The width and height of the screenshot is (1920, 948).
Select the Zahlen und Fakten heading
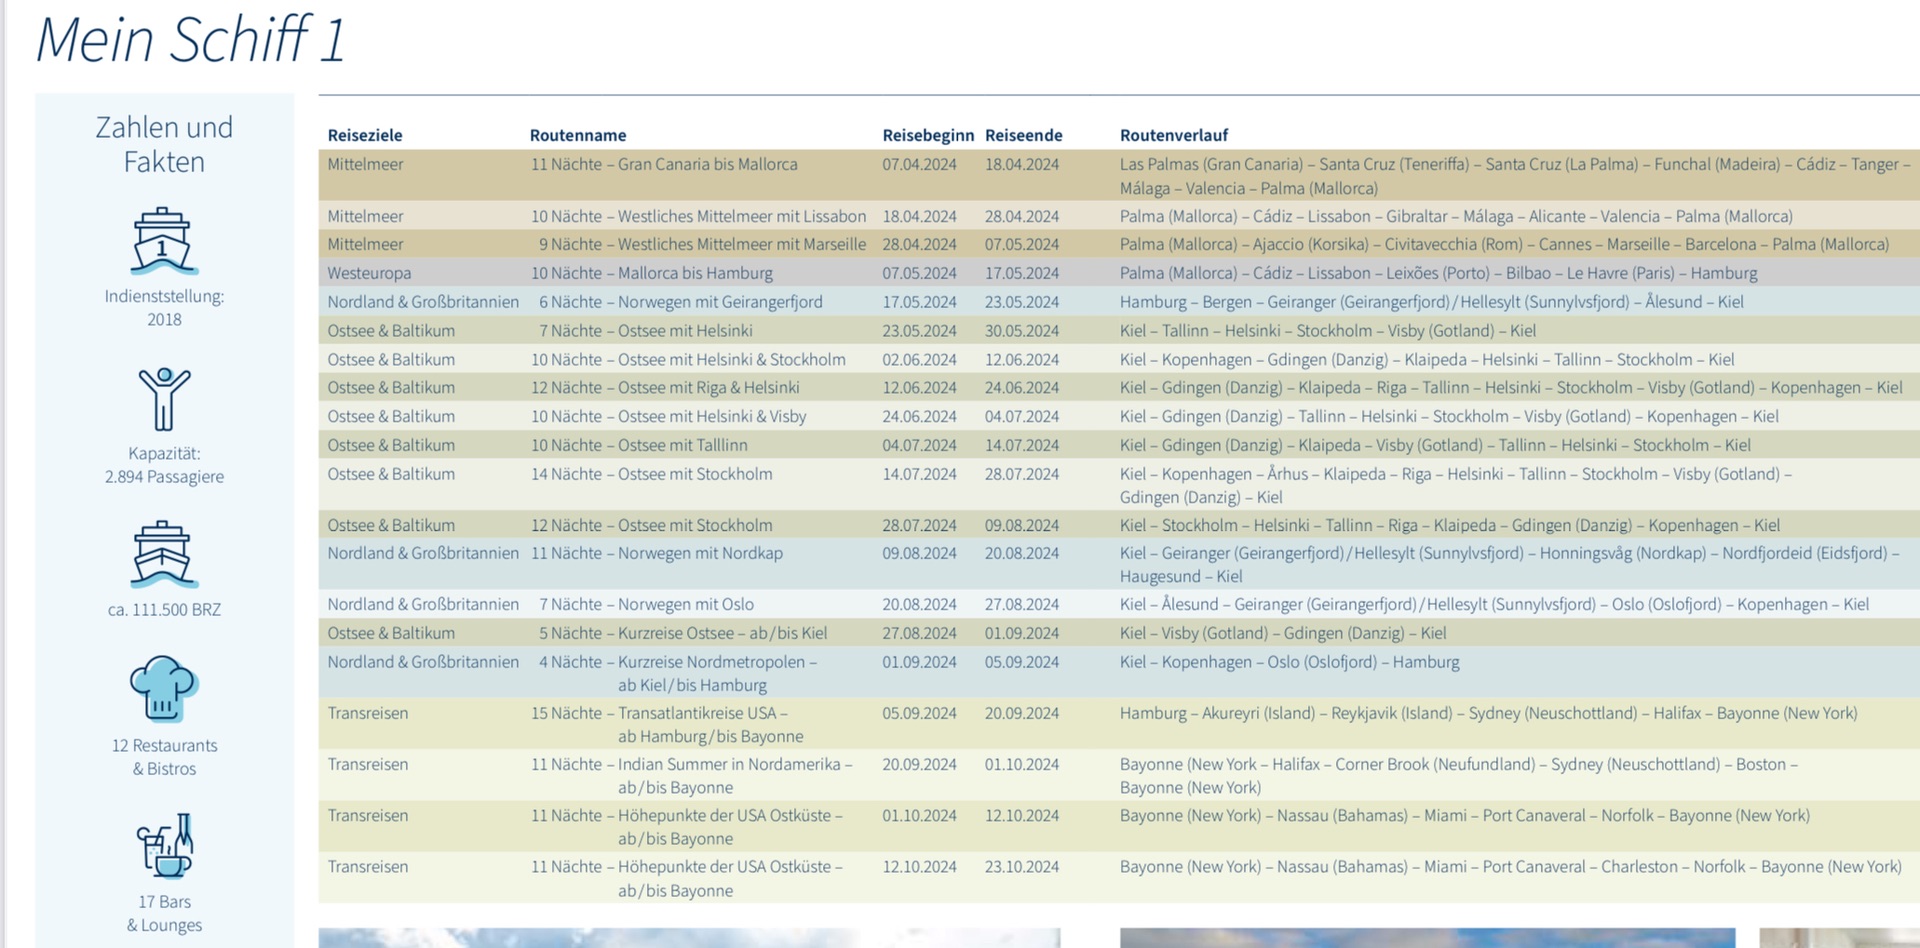pyautogui.click(x=164, y=144)
